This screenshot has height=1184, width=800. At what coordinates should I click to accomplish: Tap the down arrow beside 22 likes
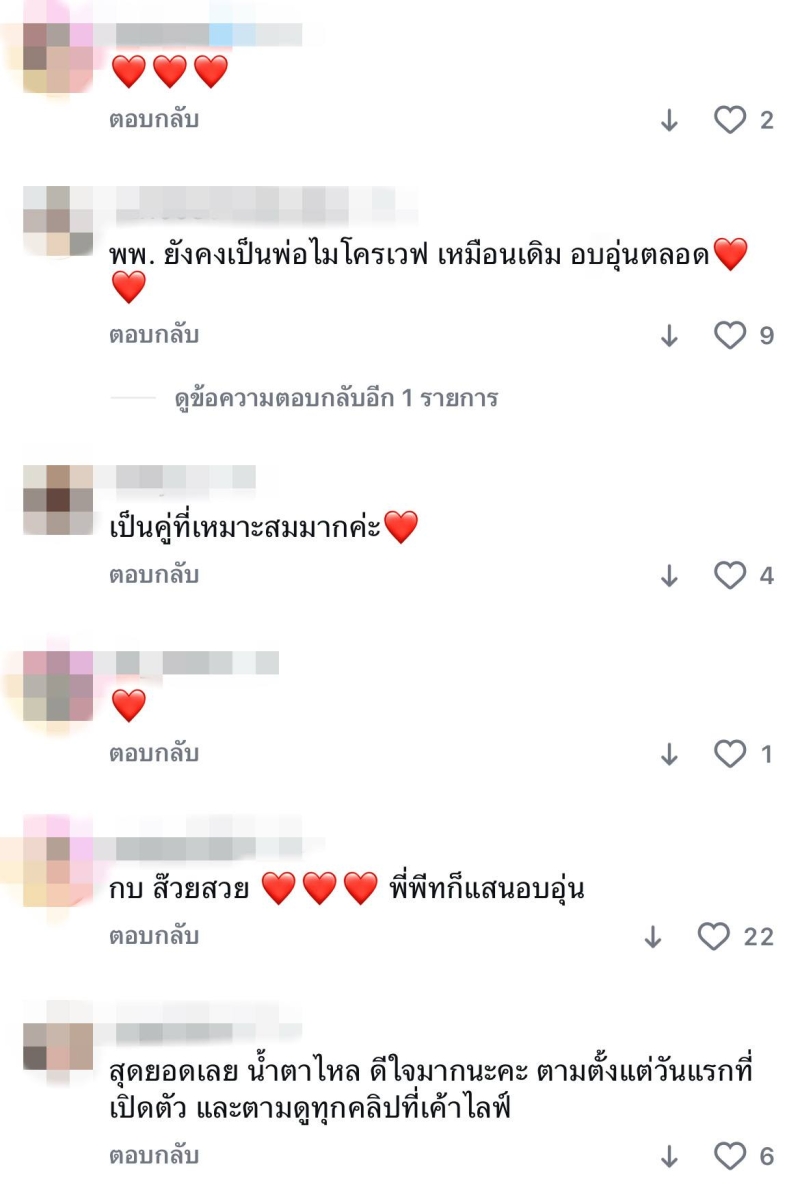653,937
